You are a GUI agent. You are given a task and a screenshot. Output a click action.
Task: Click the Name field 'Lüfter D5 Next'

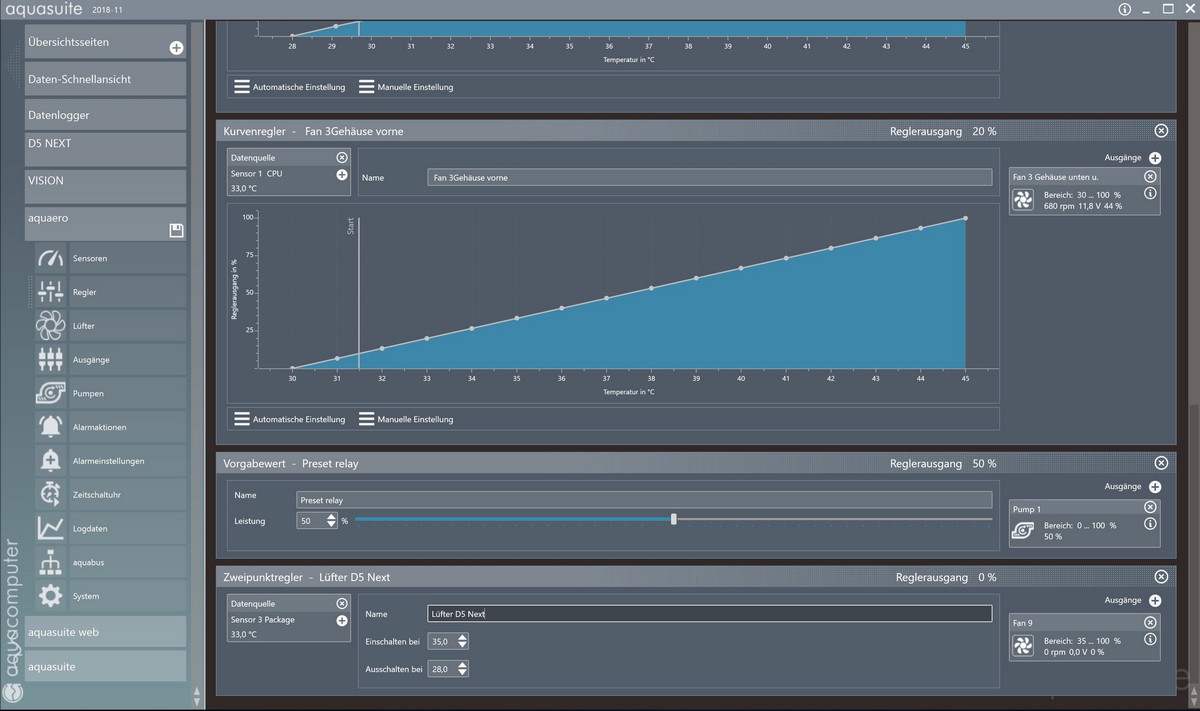click(709, 613)
